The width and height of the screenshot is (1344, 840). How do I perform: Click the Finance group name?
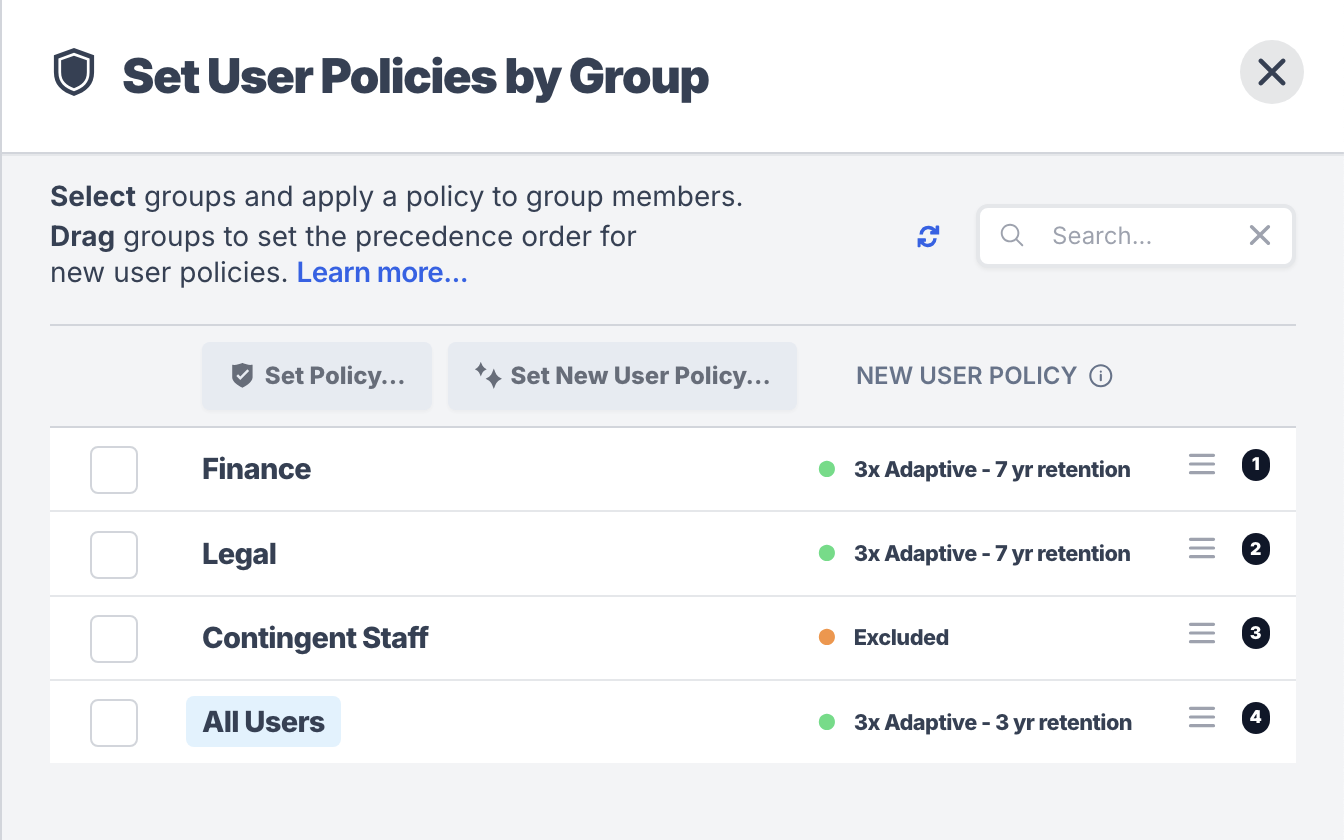coord(257,469)
